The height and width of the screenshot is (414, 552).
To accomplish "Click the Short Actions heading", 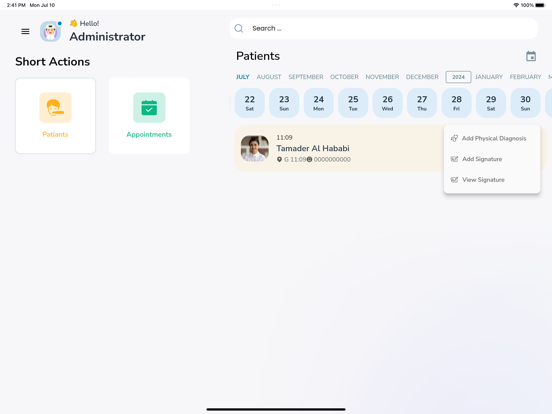I will [x=52, y=62].
